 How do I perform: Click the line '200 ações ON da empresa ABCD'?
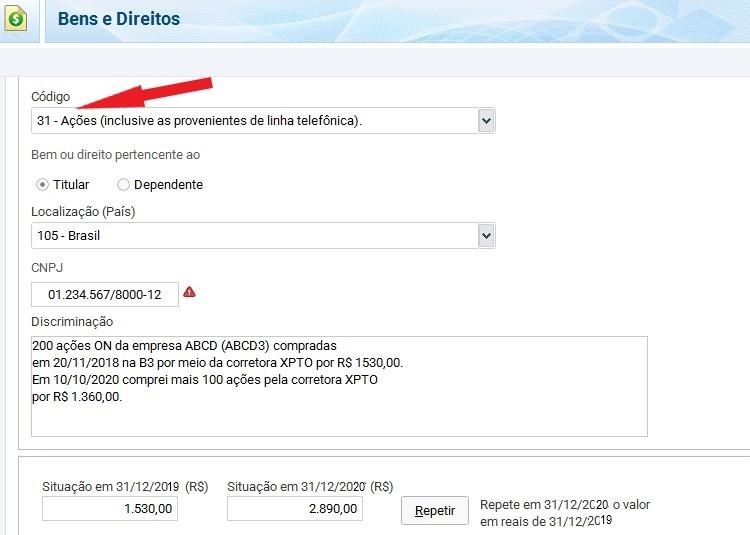(x=185, y=346)
